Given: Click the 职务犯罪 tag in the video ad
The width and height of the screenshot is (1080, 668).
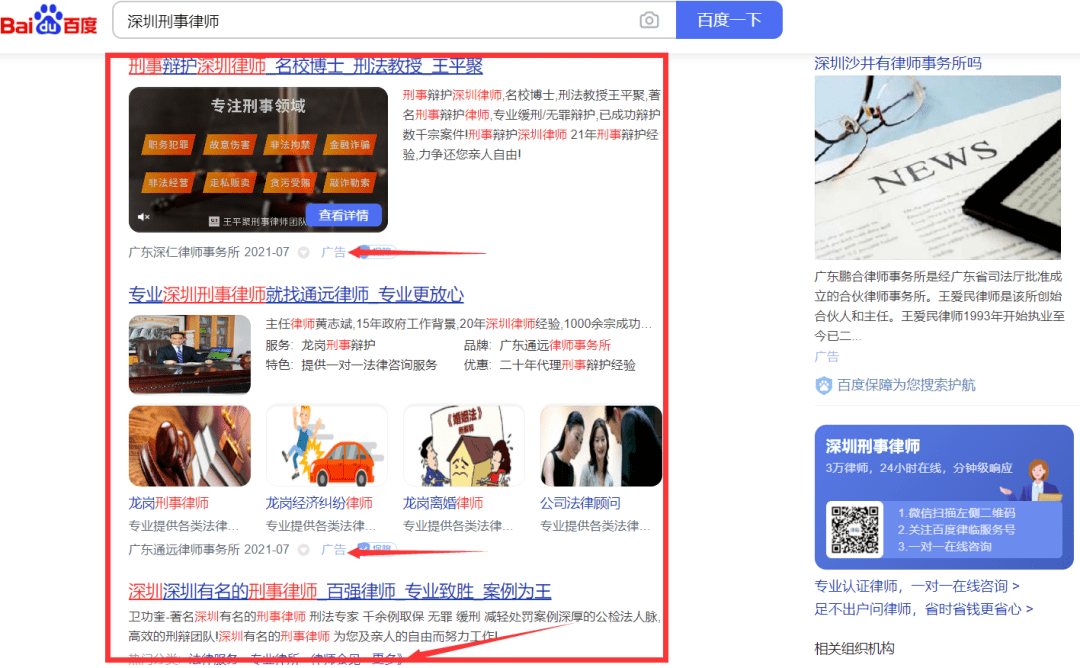Looking at the screenshot, I should pyautogui.click(x=169, y=145).
